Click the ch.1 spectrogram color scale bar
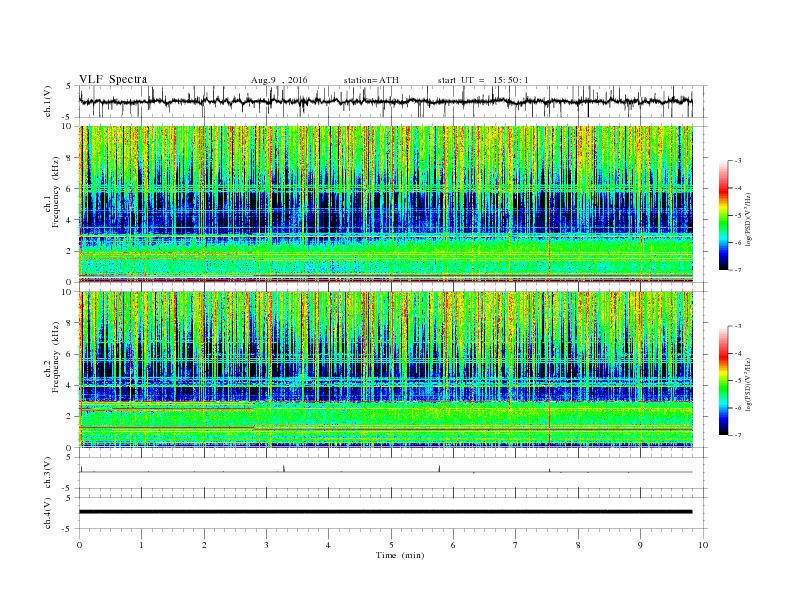The width and height of the screenshot is (792, 612). [723, 215]
